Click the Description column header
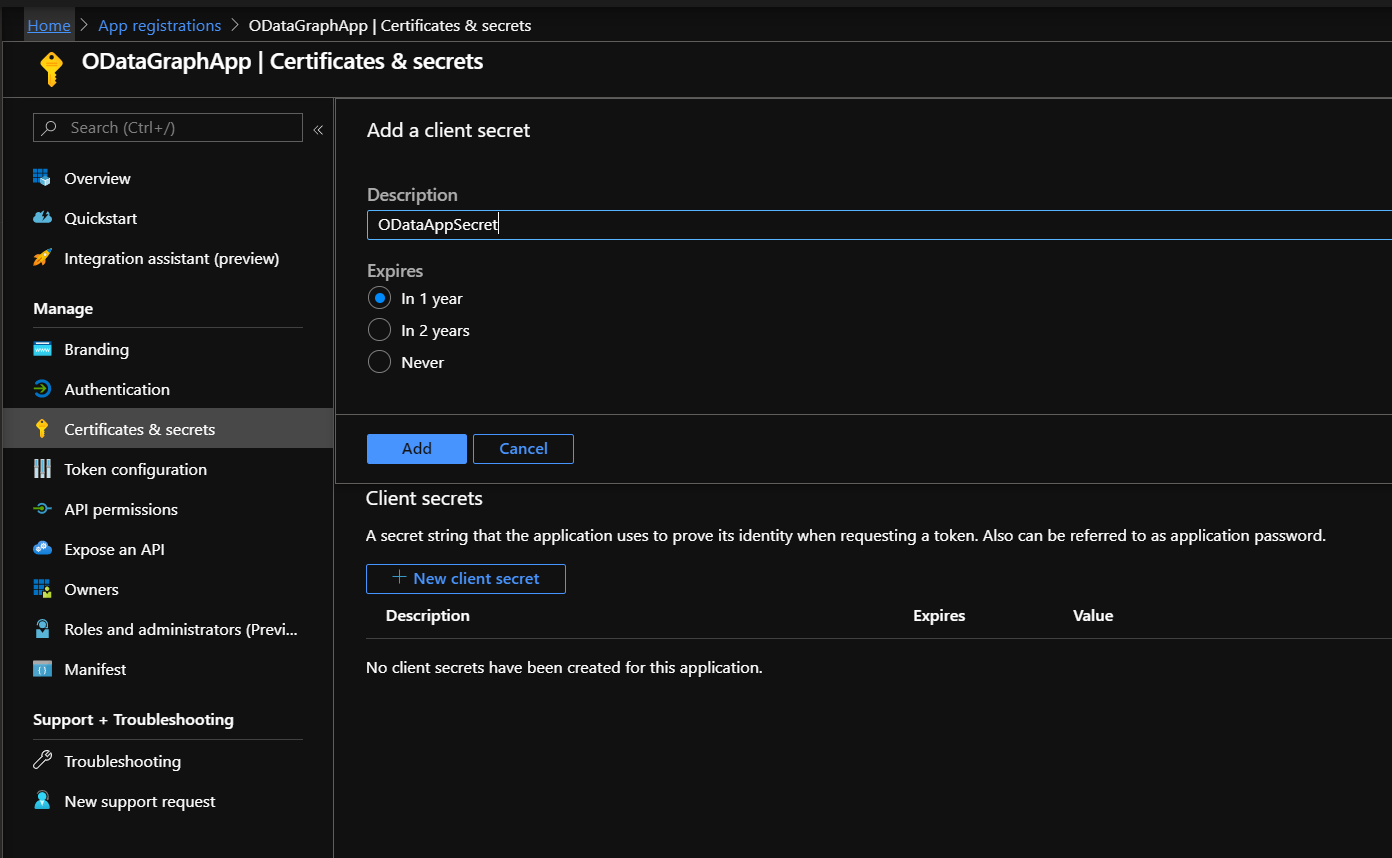1392x858 pixels. click(x=428, y=616)
